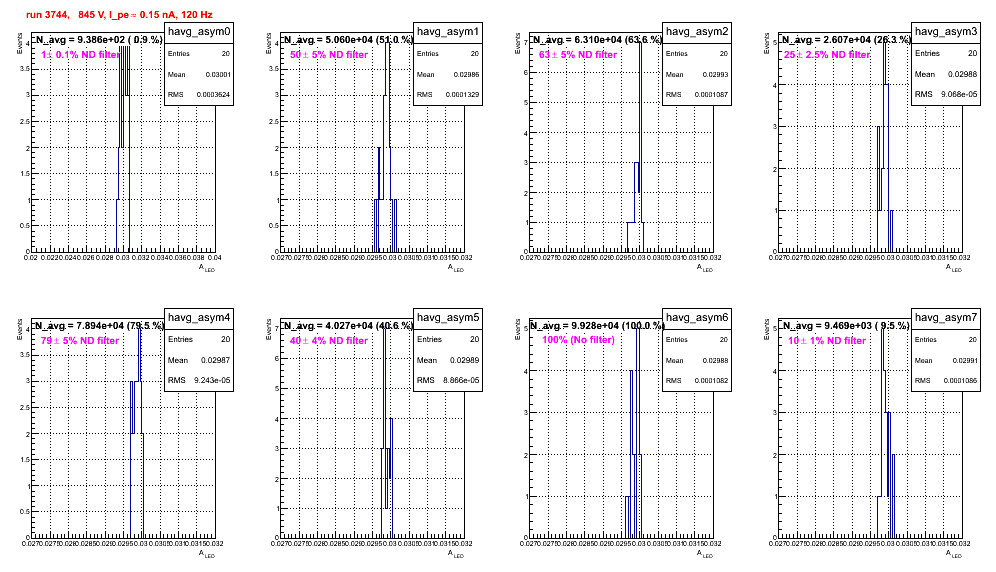996x572 pixels.
Task: Click the '100% (No filter)' label
Action: [x=579, y=340]
